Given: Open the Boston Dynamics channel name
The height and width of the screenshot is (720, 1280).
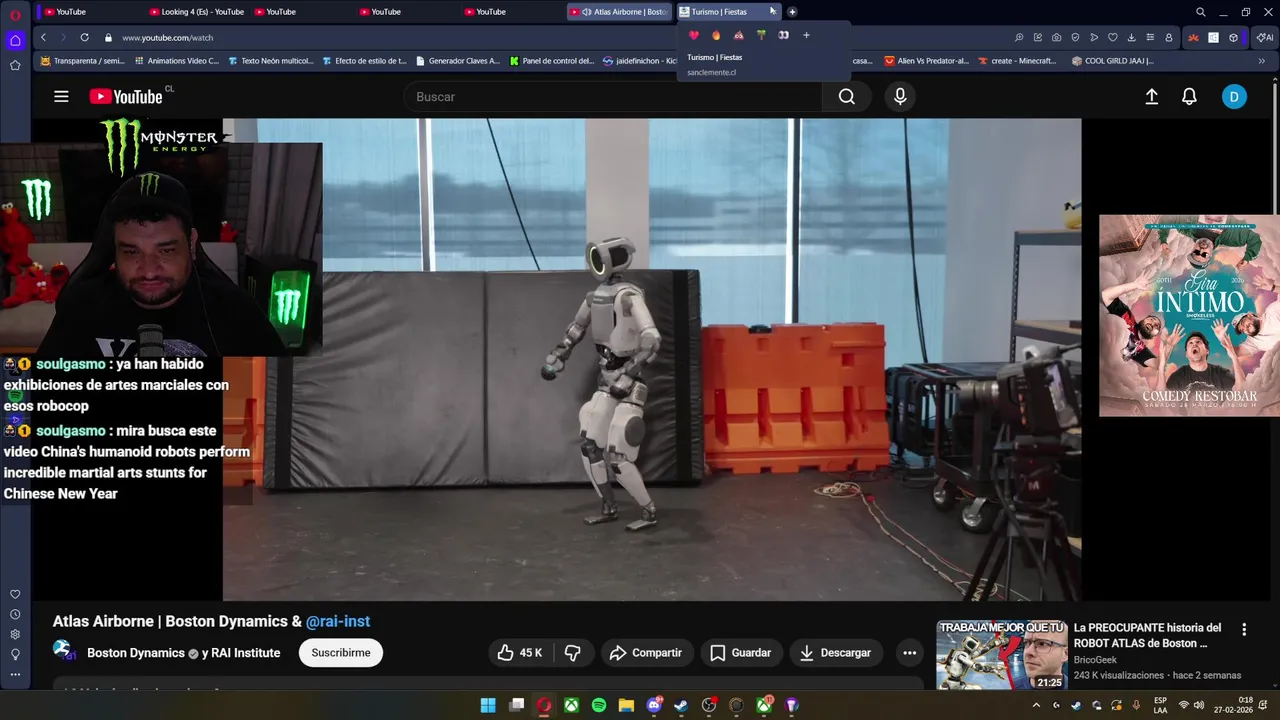Looking at the screenshot, I should [136, 653].
